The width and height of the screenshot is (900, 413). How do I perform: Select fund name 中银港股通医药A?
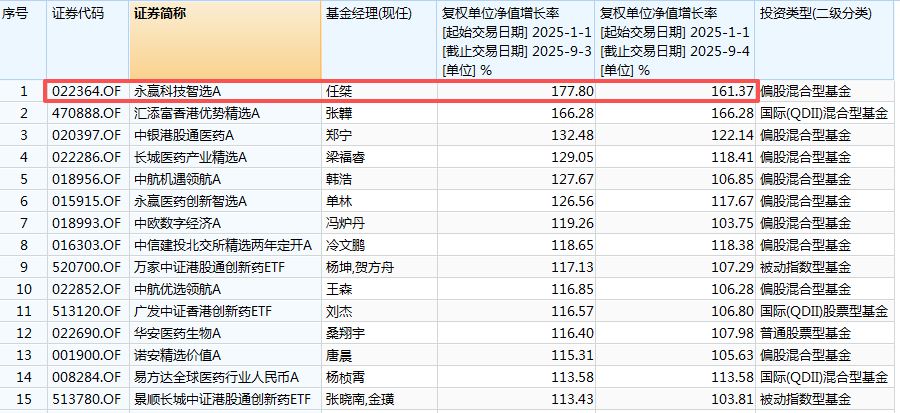pyautogui.click(x=184, y=135)
